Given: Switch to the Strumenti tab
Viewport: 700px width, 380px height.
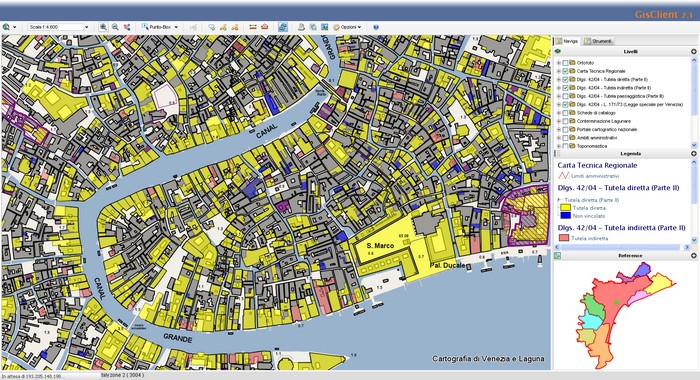Looking at the screenshot, I should click(598, 41).
